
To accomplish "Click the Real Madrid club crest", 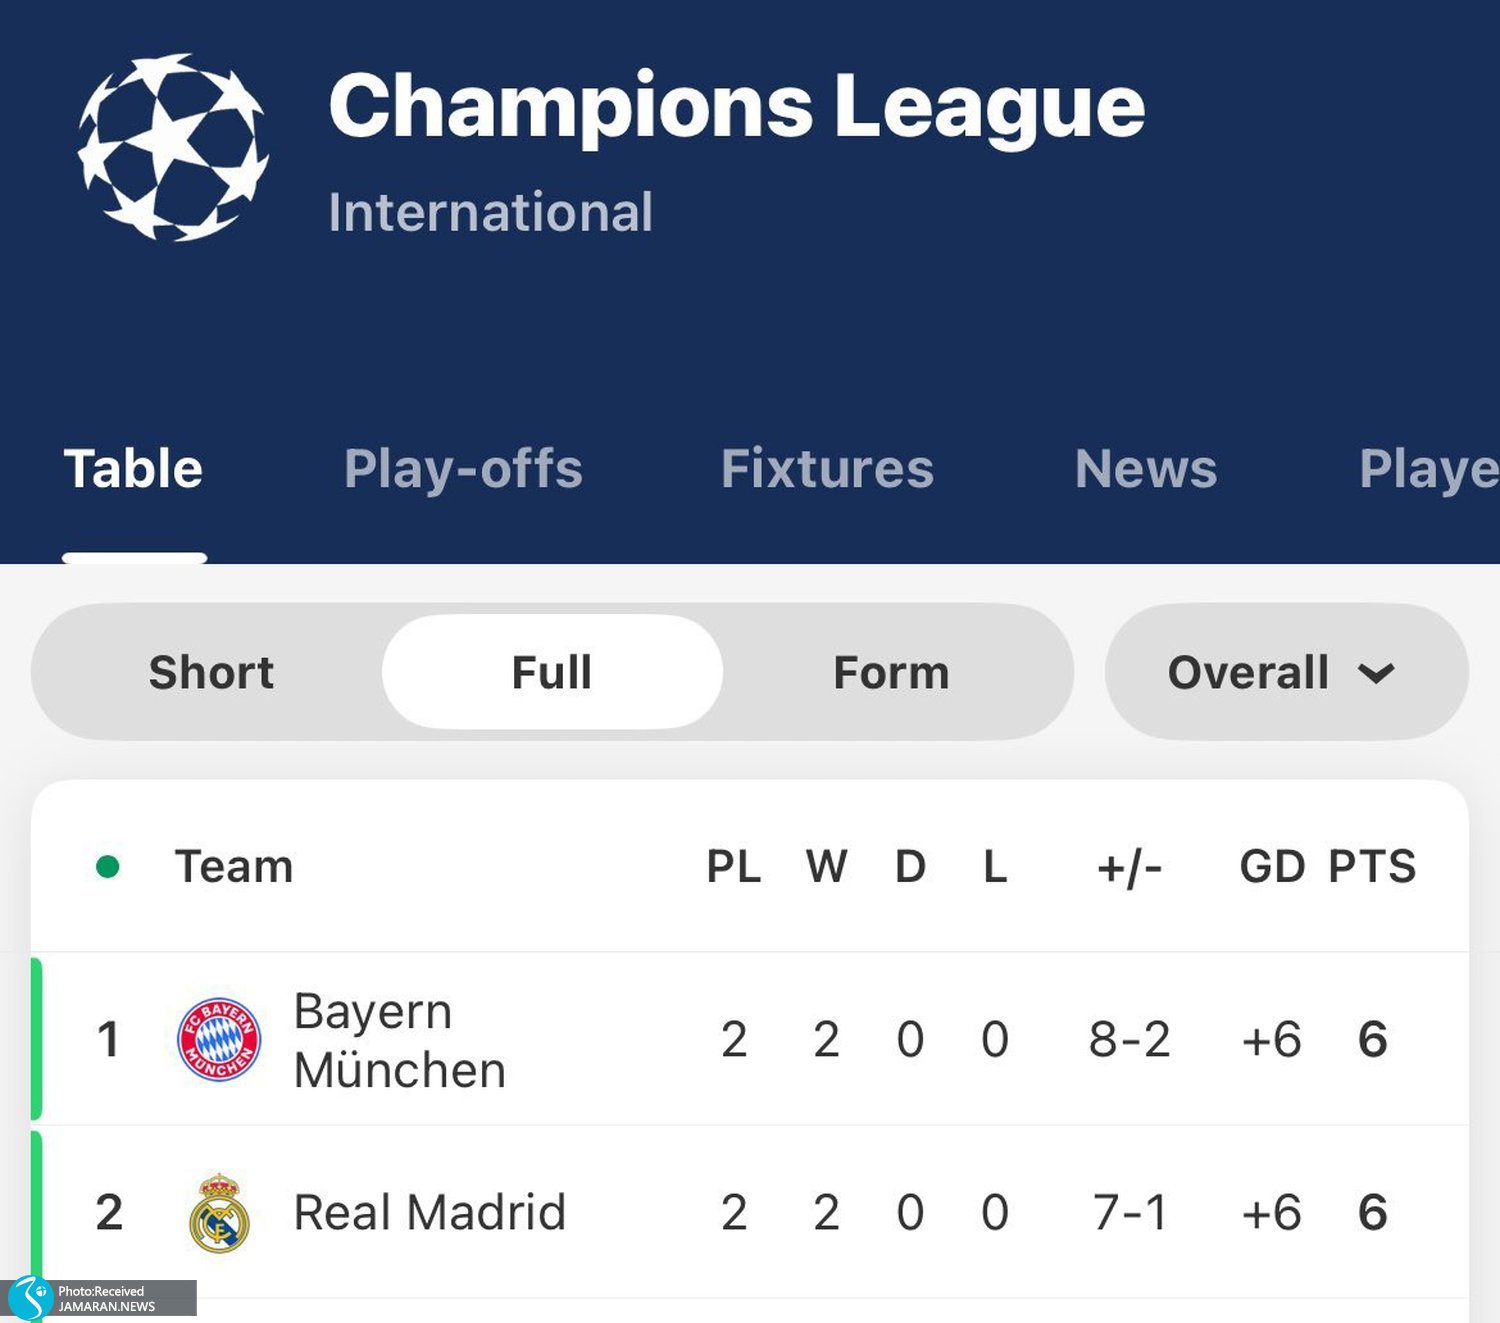I will 219,1213.
